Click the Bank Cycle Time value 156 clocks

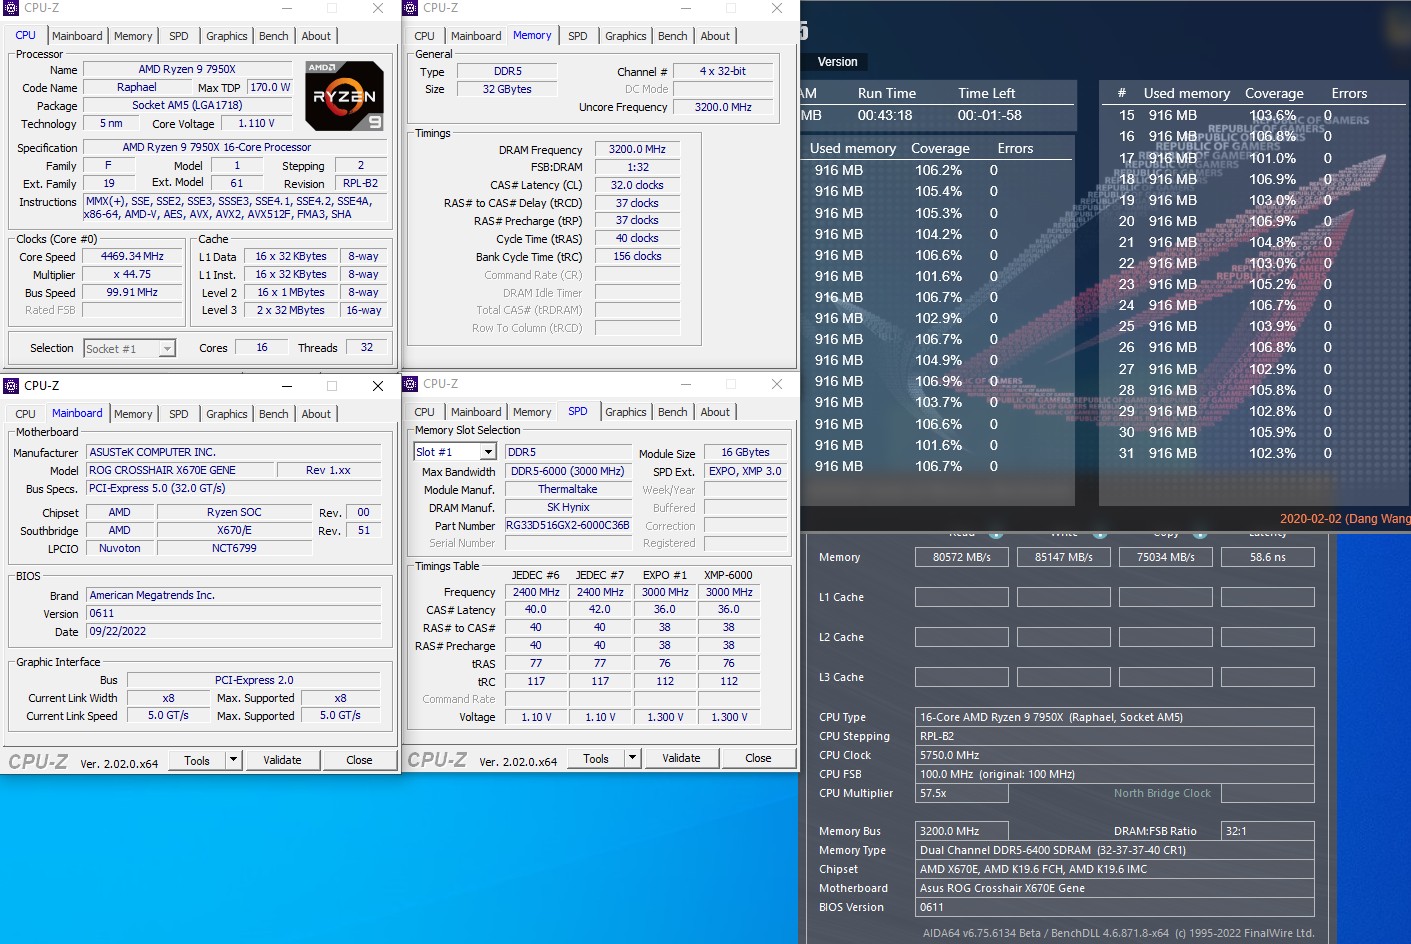pyautogui.click(x=637, y=257)
